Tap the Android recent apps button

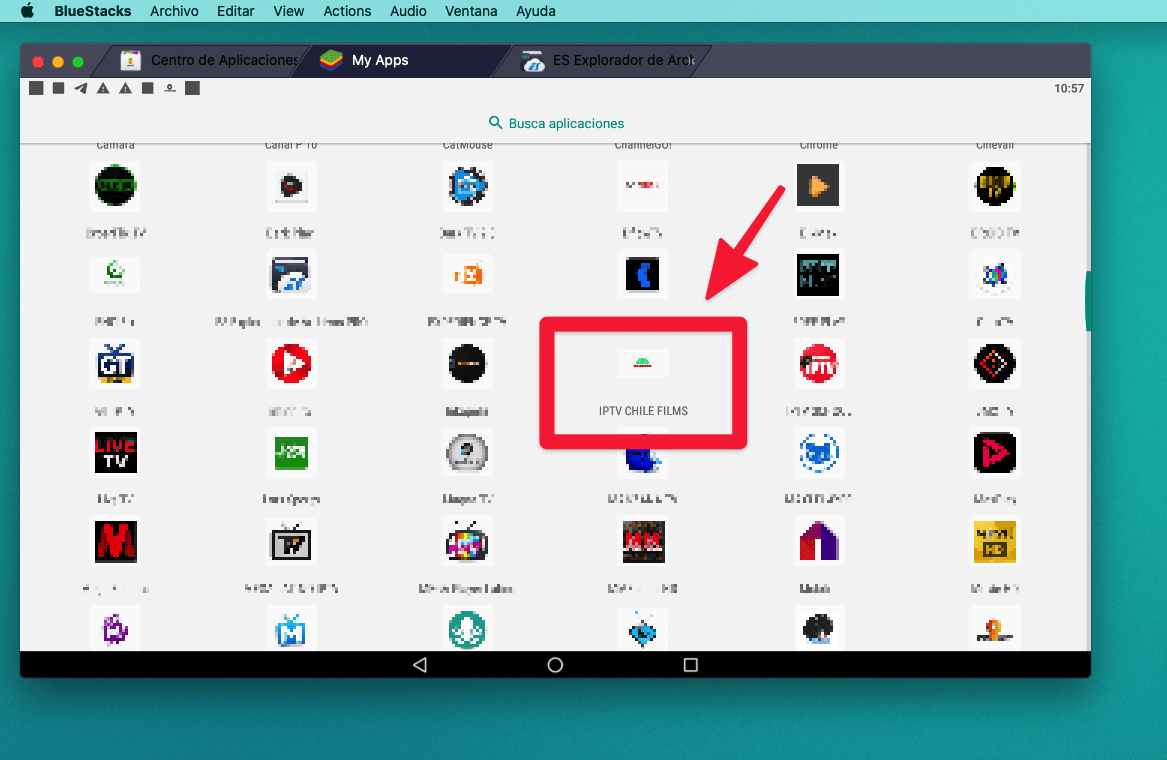691,665
